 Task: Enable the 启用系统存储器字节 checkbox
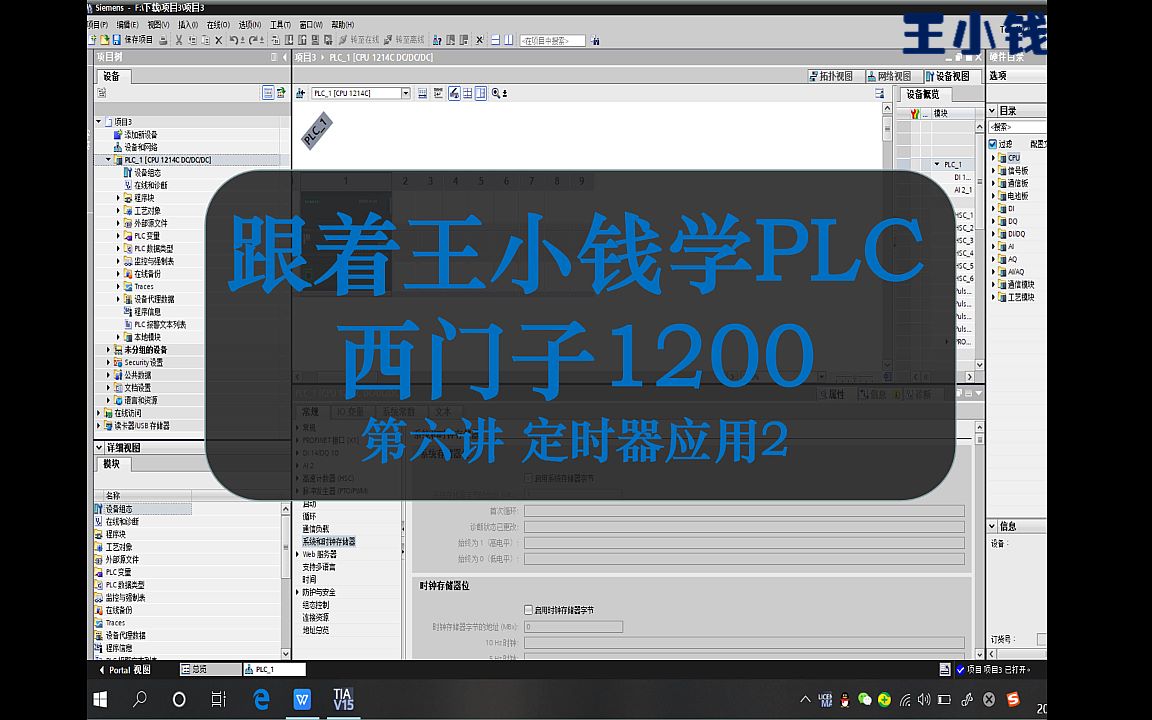click(x=528, y=478)
